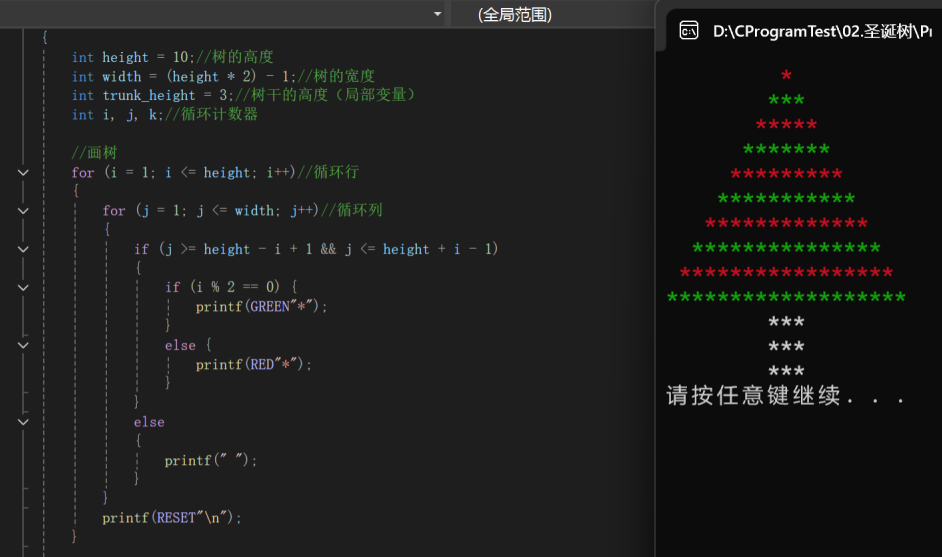Click the top red star of the tree
Image resolution: width=942 pixels, height=557 pixels.
point(786,75)
